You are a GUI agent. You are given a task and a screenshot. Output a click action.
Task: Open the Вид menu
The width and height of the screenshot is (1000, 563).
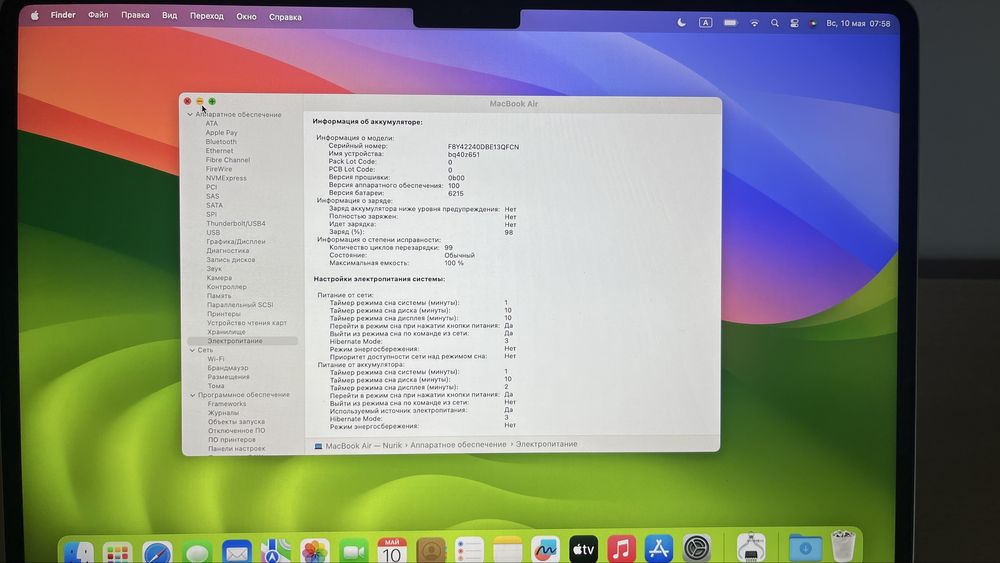tap(170, 15)
